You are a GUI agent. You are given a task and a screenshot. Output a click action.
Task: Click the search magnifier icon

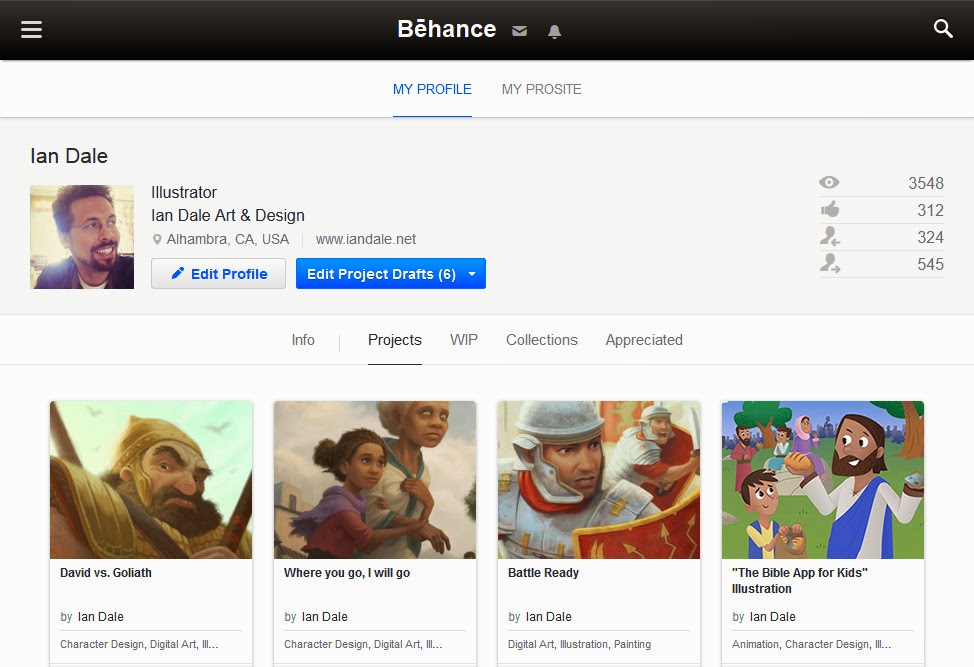click(943, 29)
